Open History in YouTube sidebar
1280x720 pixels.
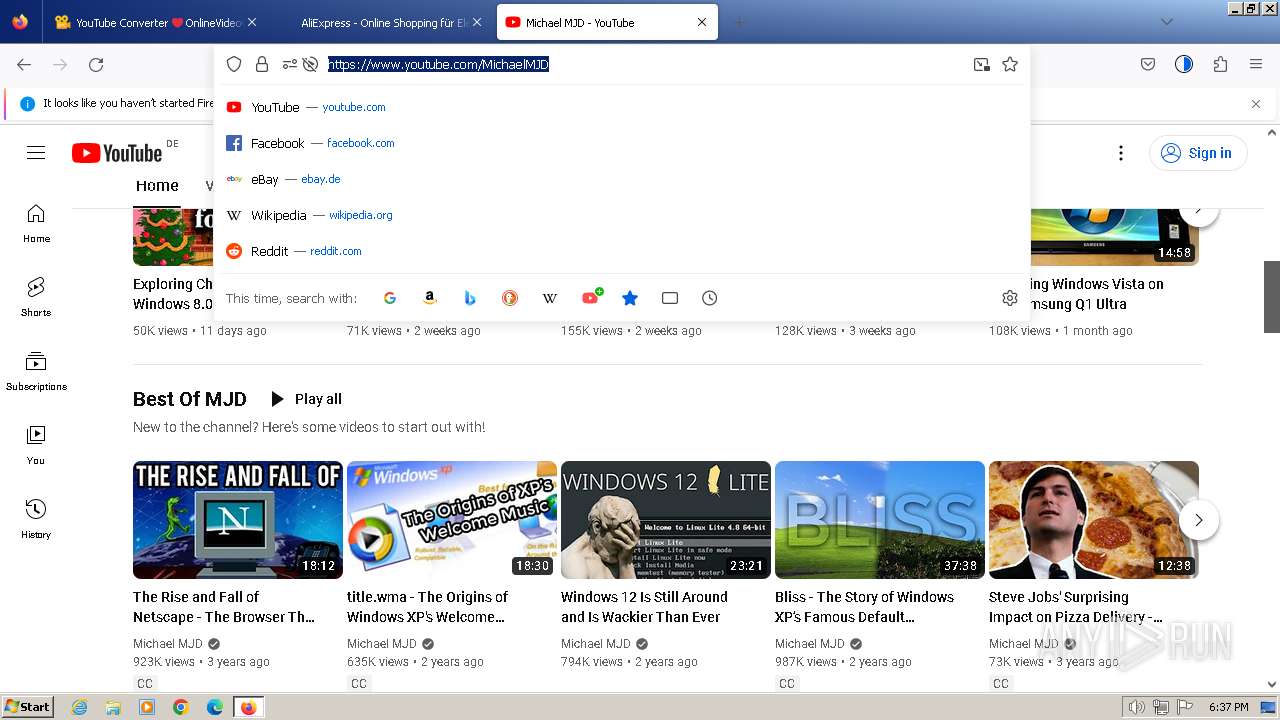36,519
